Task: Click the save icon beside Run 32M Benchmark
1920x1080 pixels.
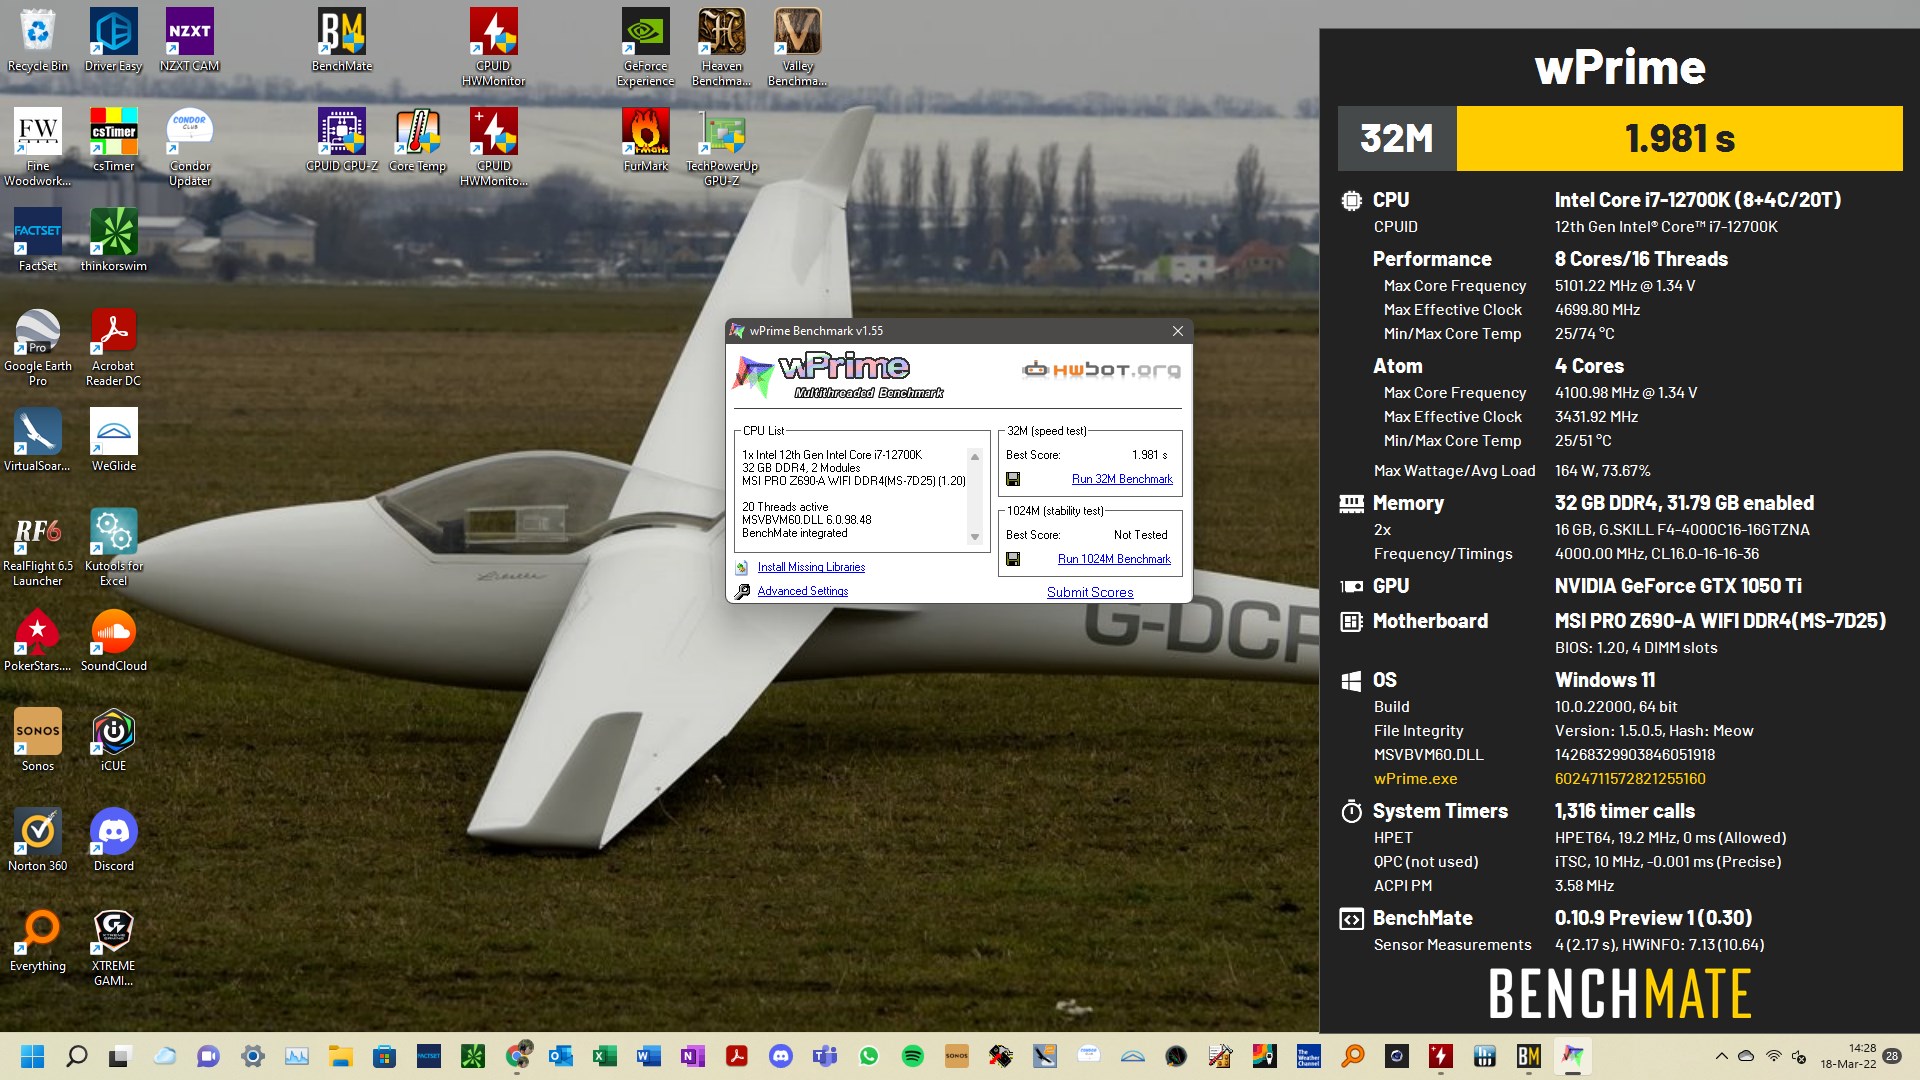Action: click(x=1013, y=479)
